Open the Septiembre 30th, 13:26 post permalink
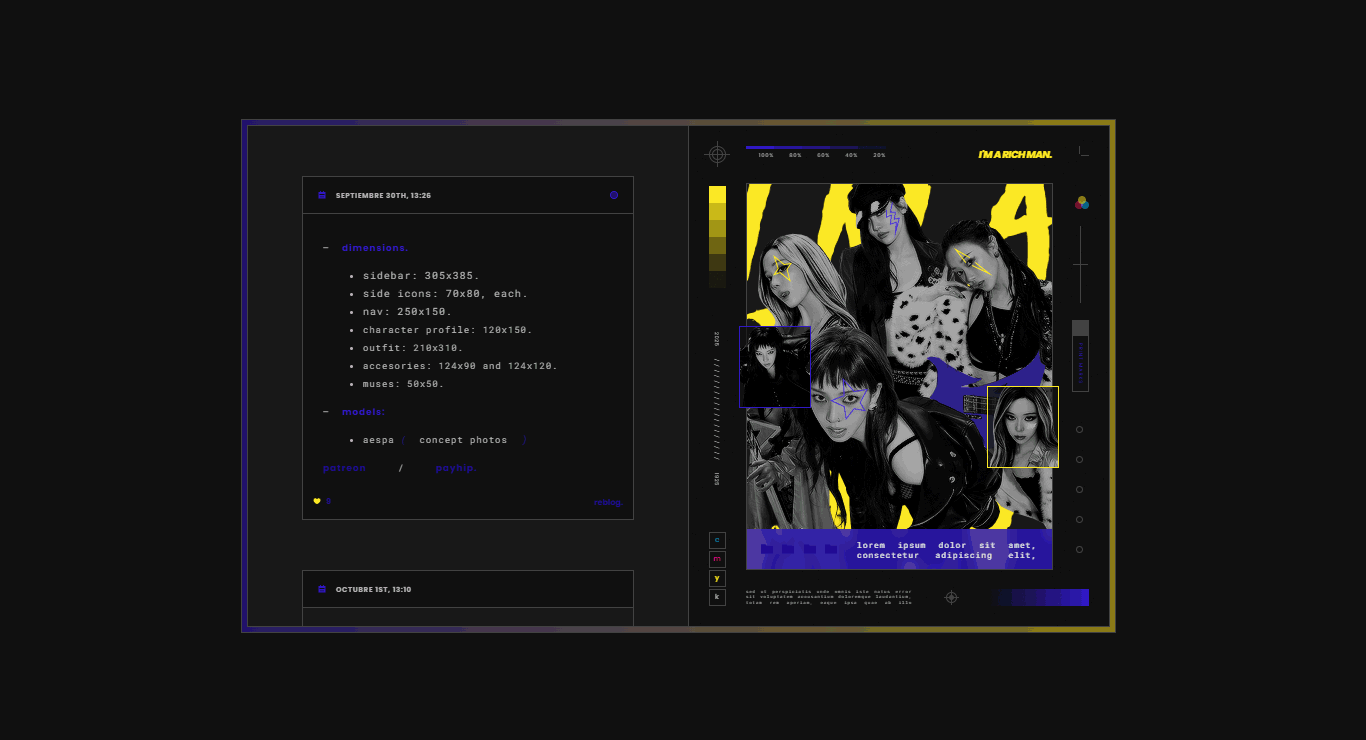 tap(383, 196)
